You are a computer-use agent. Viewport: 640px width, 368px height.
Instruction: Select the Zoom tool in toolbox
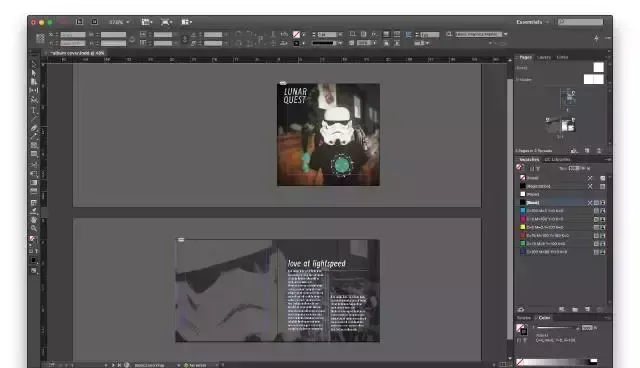tap(34, 229)
